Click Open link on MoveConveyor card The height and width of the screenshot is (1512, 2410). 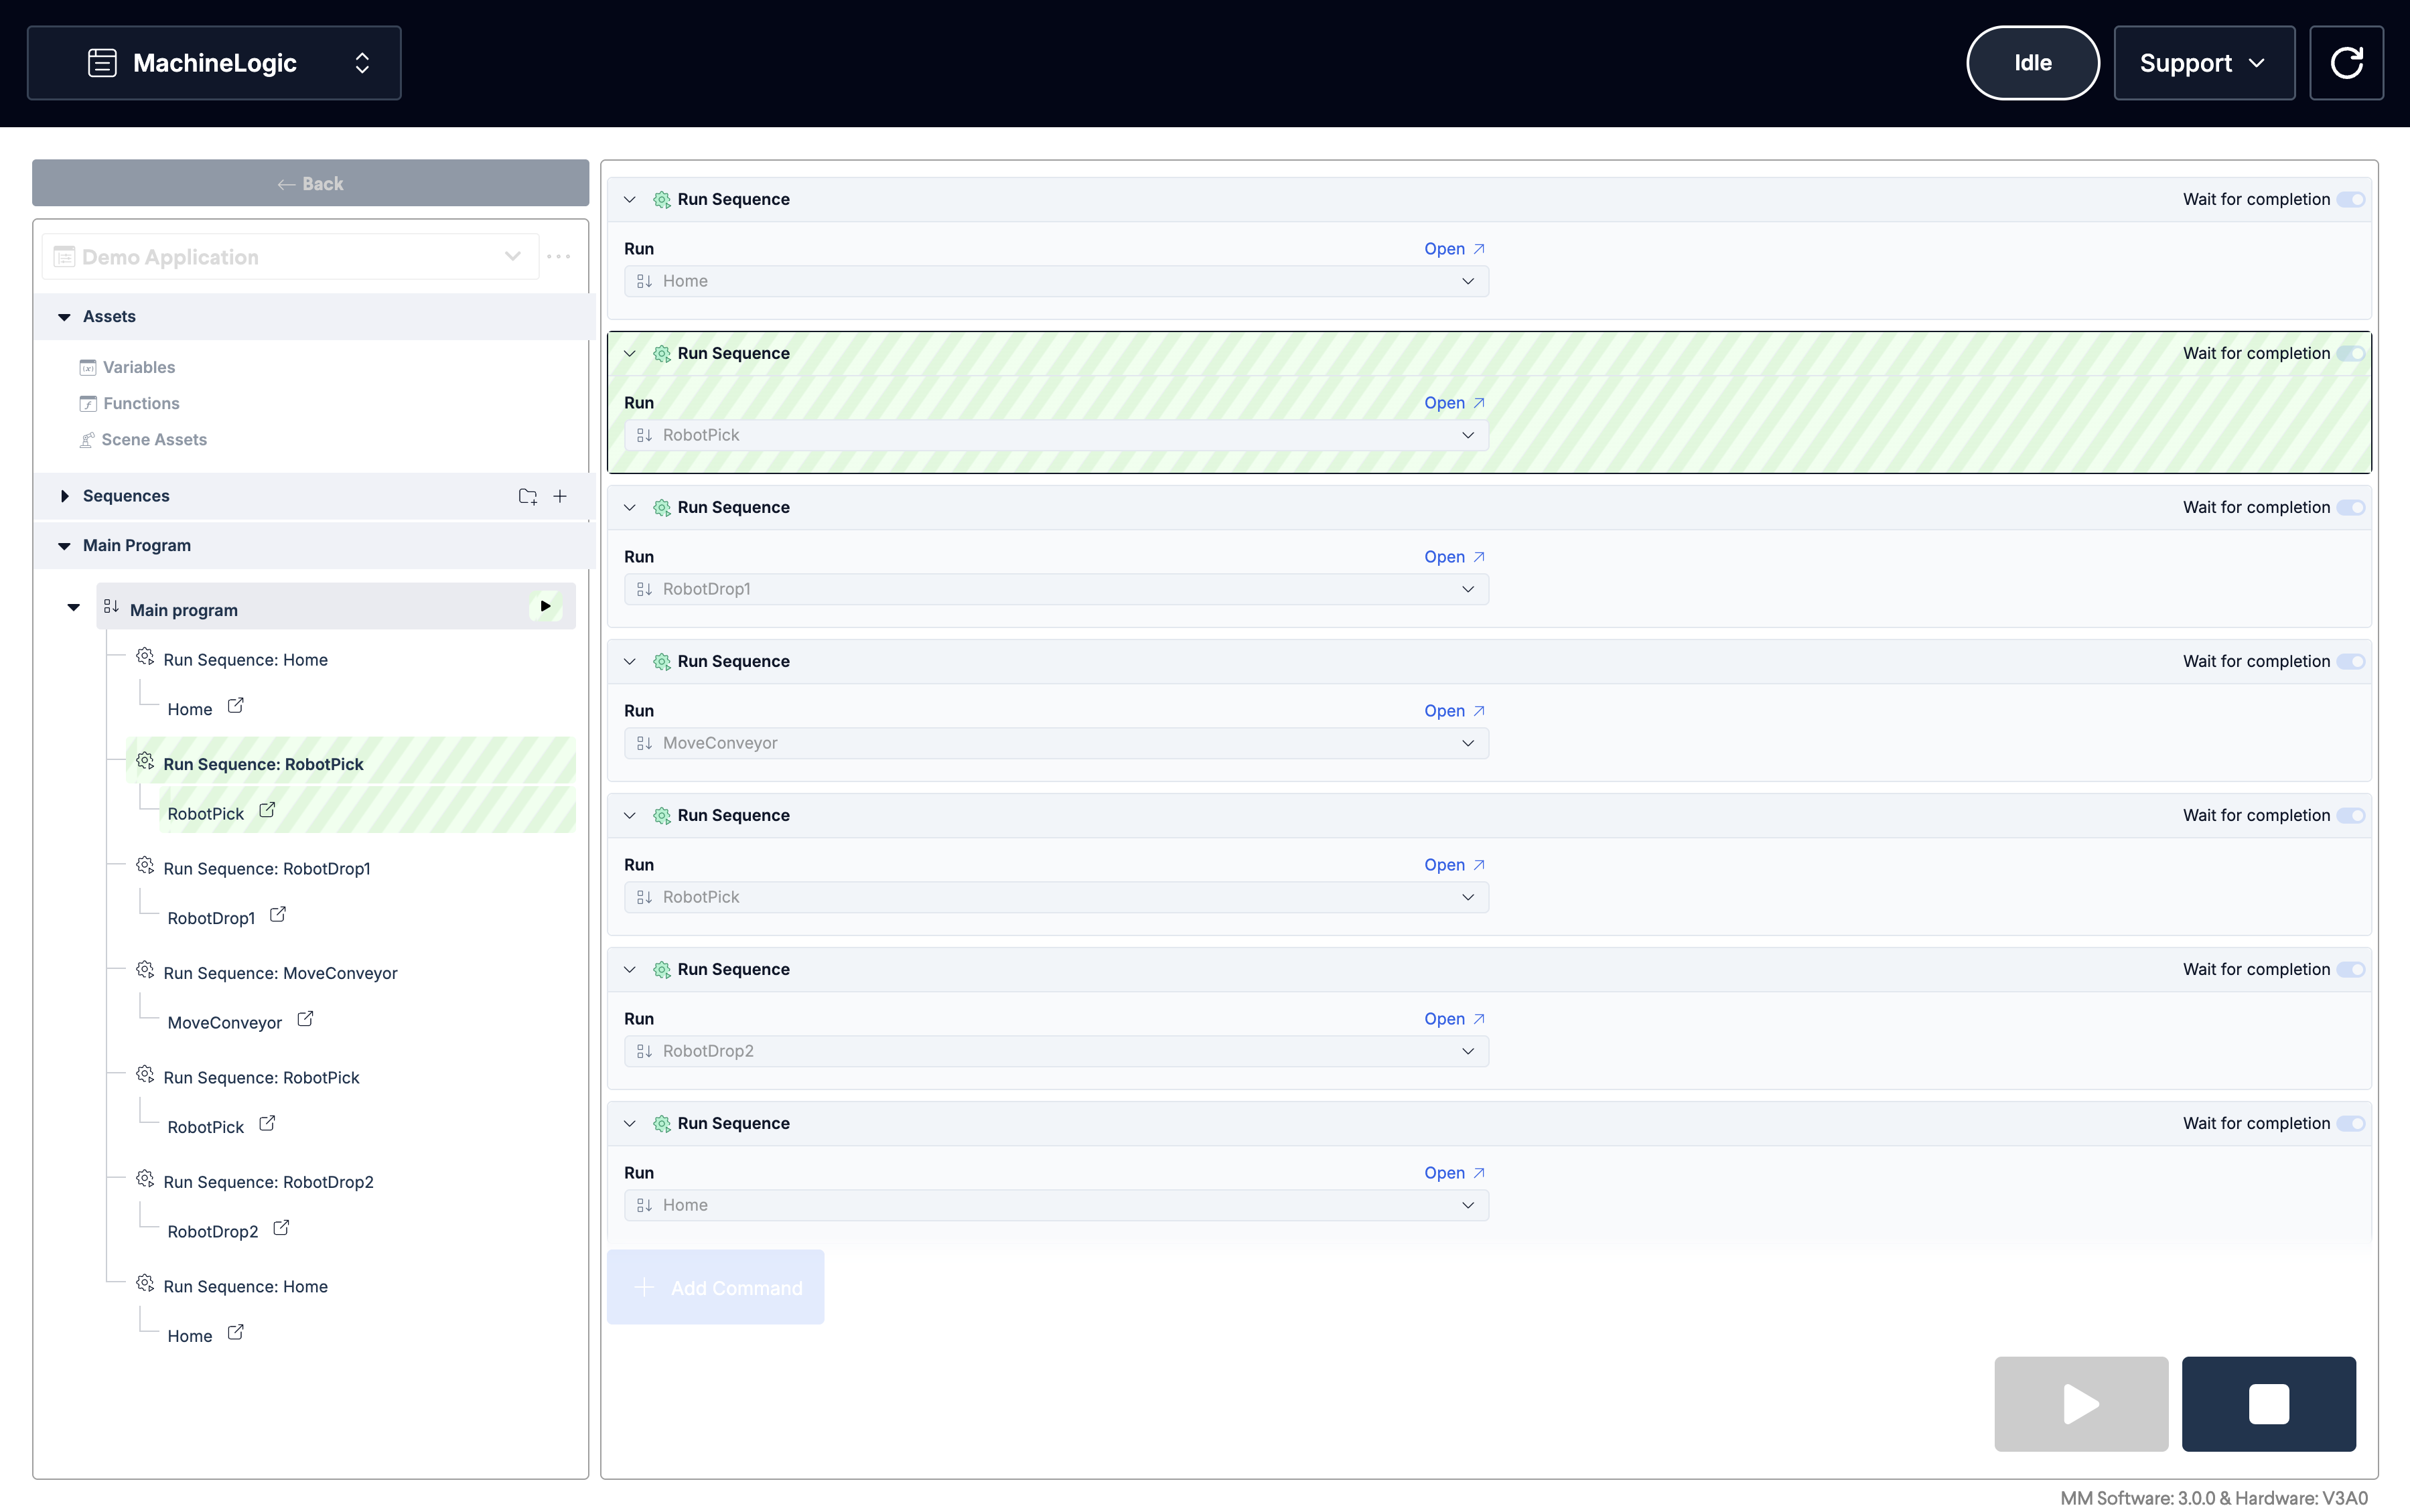click(1455, 711)
